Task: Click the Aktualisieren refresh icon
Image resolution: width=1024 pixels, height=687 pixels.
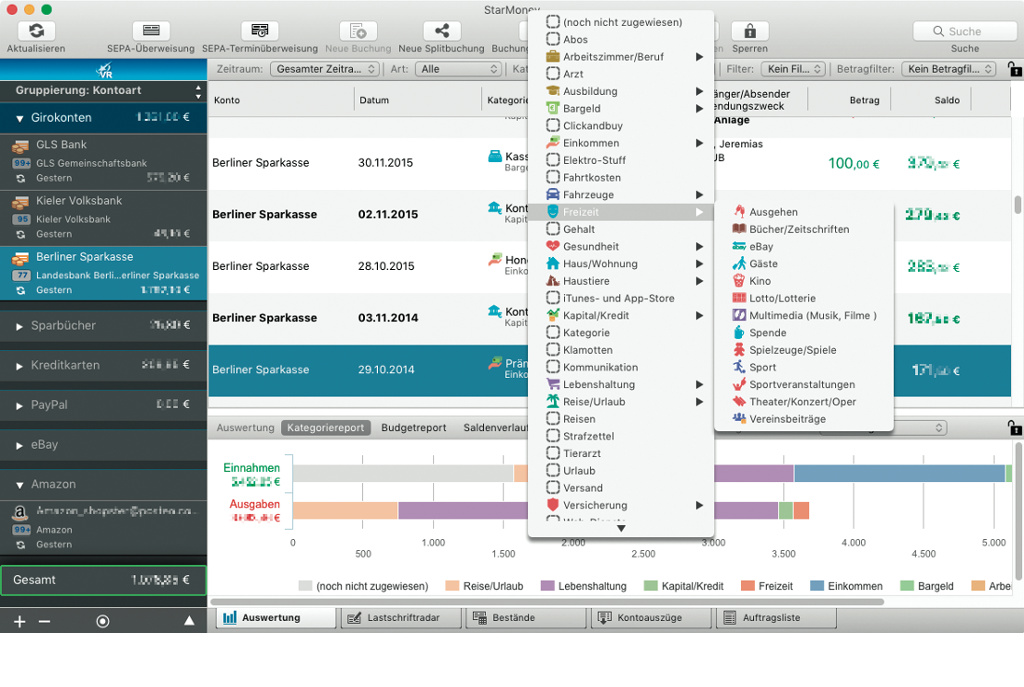Action: 36,31
